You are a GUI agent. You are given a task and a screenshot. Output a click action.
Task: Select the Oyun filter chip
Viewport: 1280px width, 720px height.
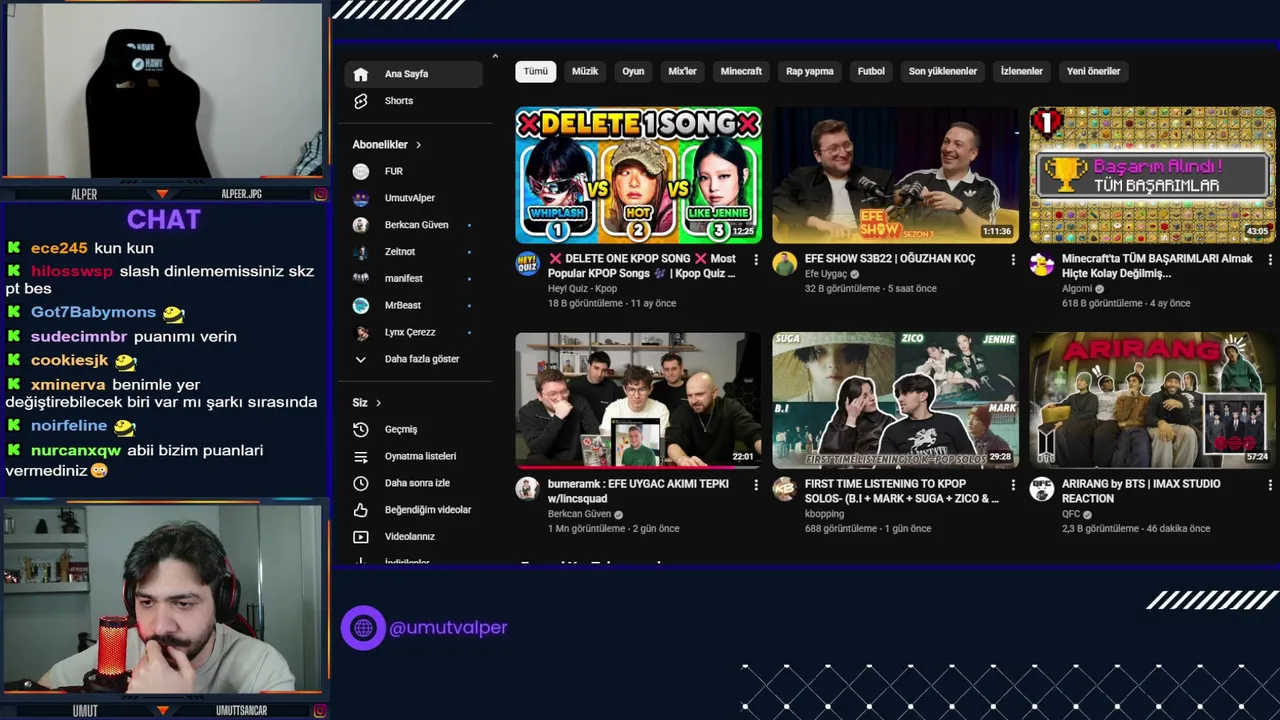click(633, 71)
